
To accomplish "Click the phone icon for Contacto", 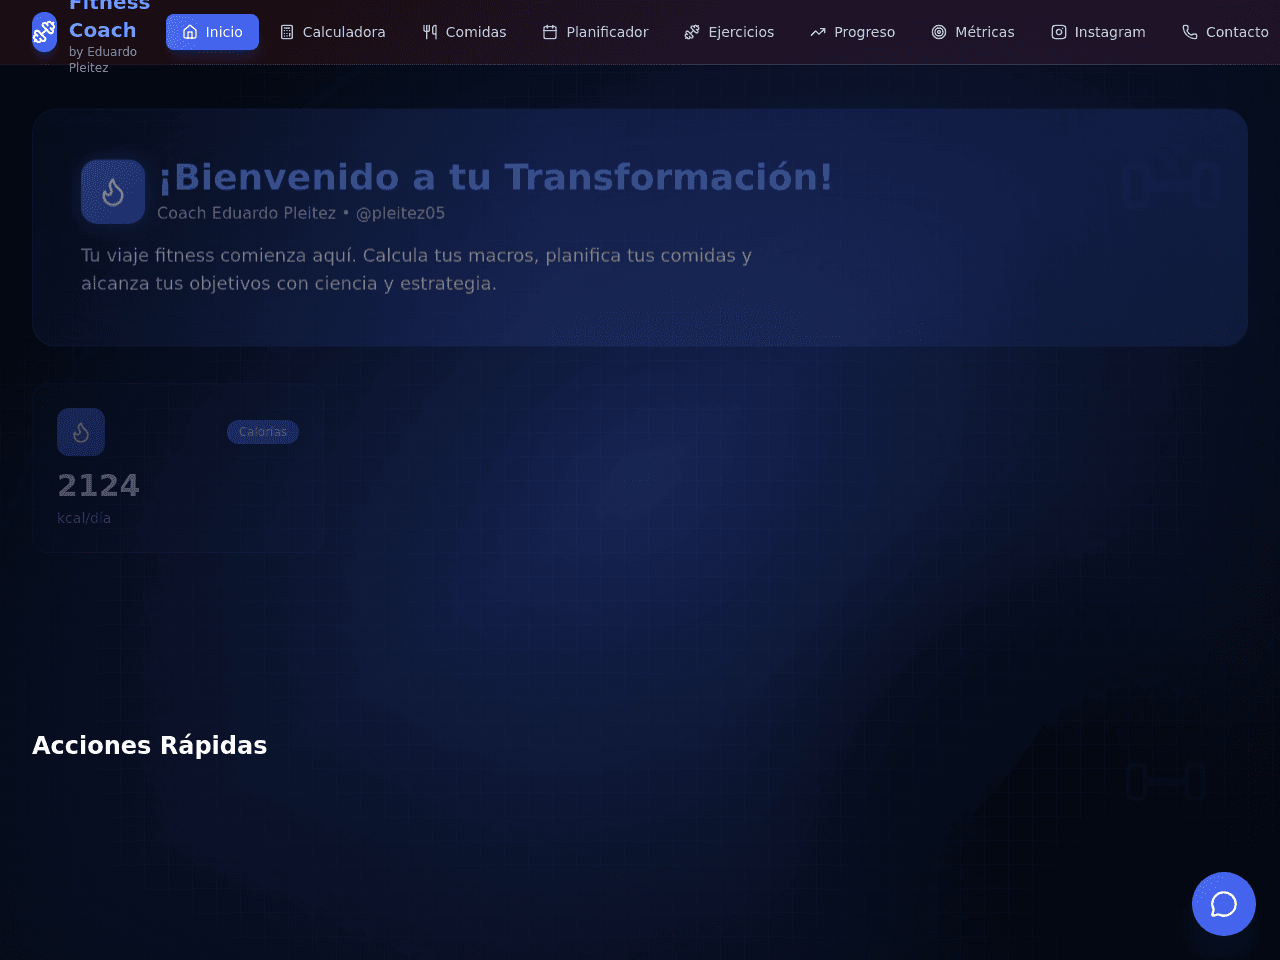I will 1190,32.
